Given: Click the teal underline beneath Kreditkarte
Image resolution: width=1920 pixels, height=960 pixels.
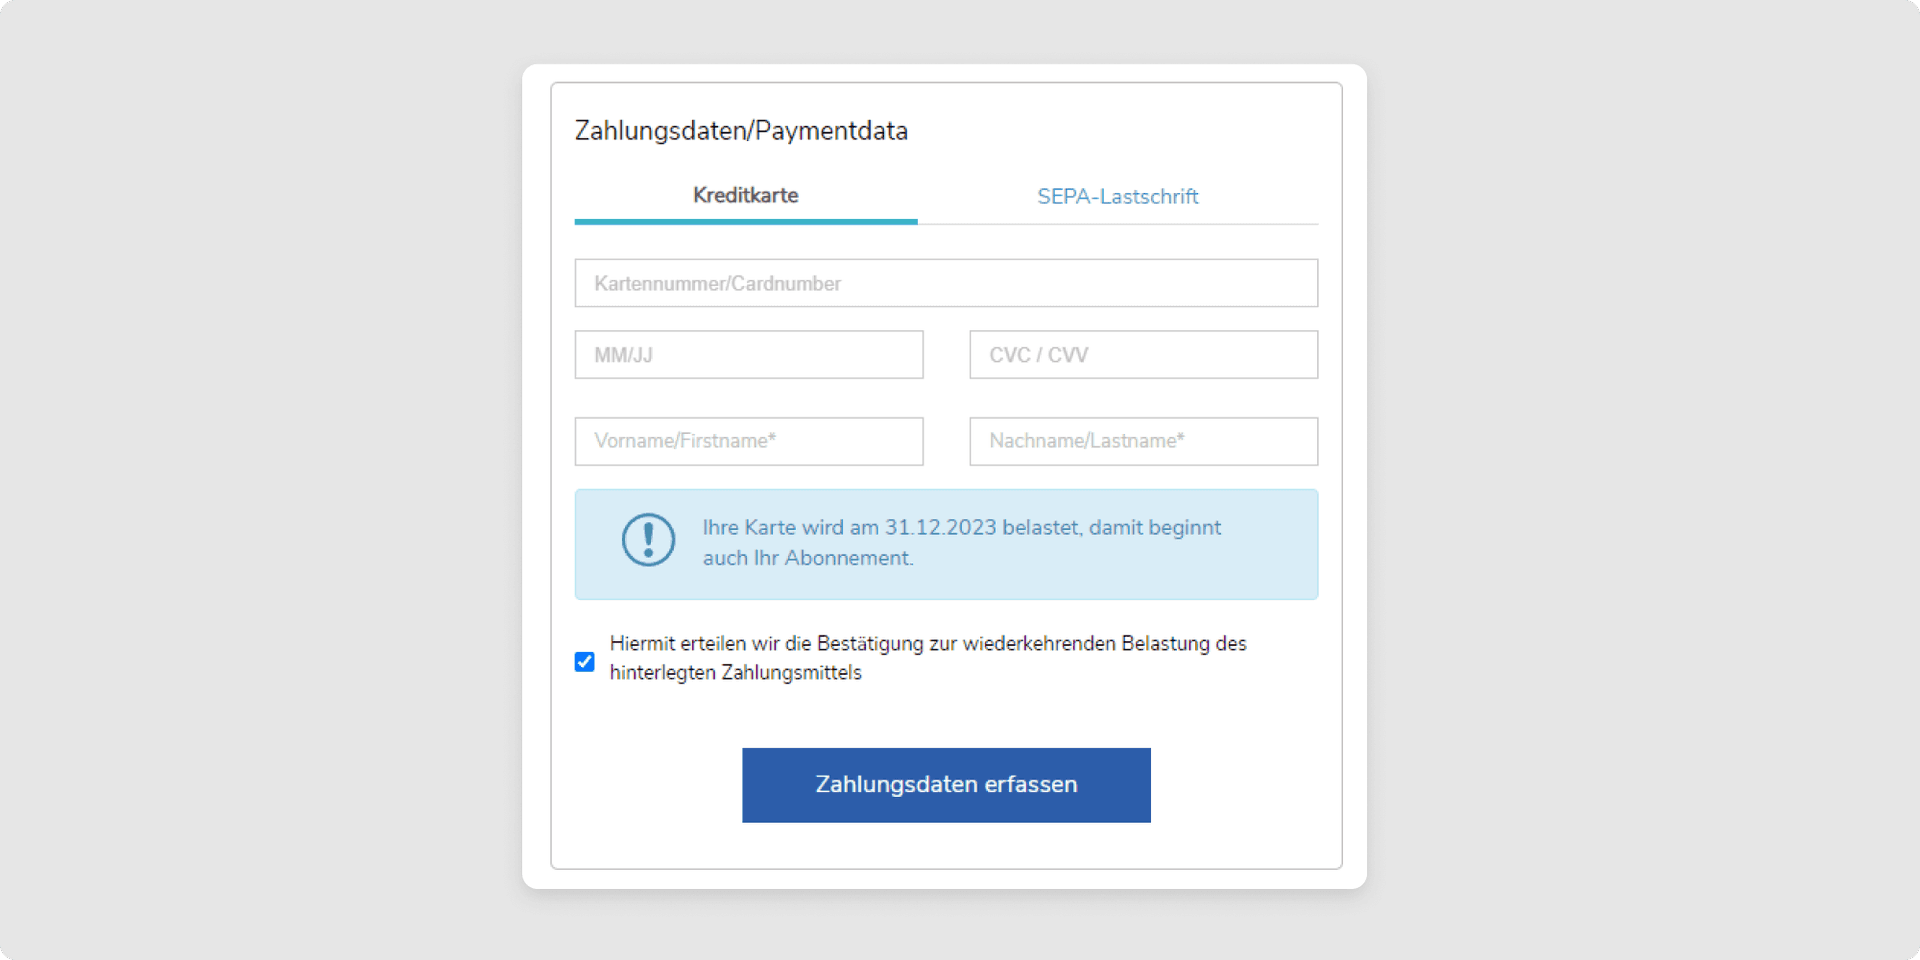Looking at the screenshot, I should pos(745,221).
